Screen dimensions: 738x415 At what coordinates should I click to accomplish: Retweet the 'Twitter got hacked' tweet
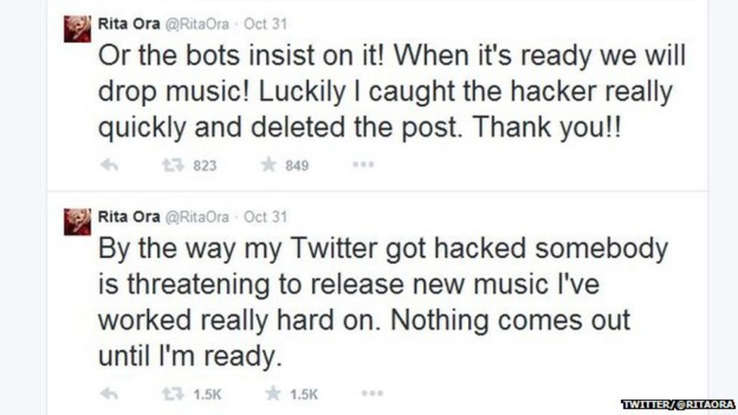(x=173, y=393)
